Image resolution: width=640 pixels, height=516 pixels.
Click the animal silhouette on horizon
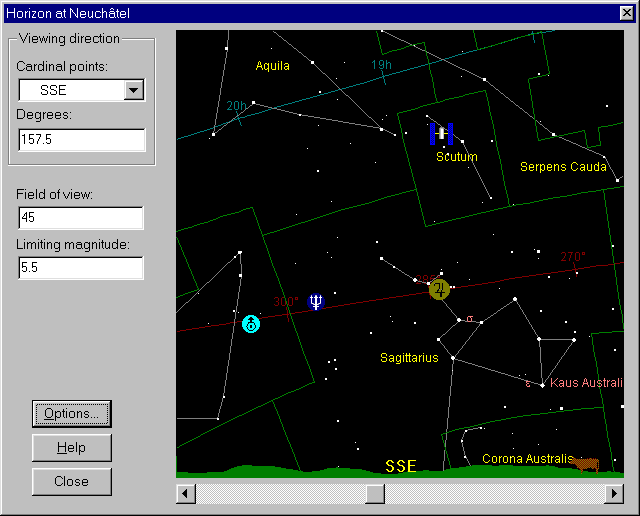[x=586, y=463]
